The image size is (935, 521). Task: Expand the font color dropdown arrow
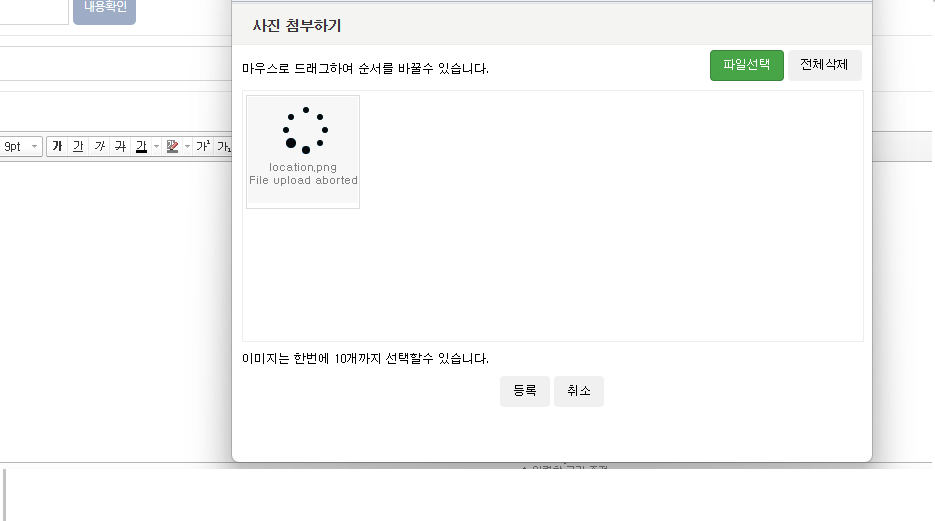pyautogui.click(x=155, y=147)
